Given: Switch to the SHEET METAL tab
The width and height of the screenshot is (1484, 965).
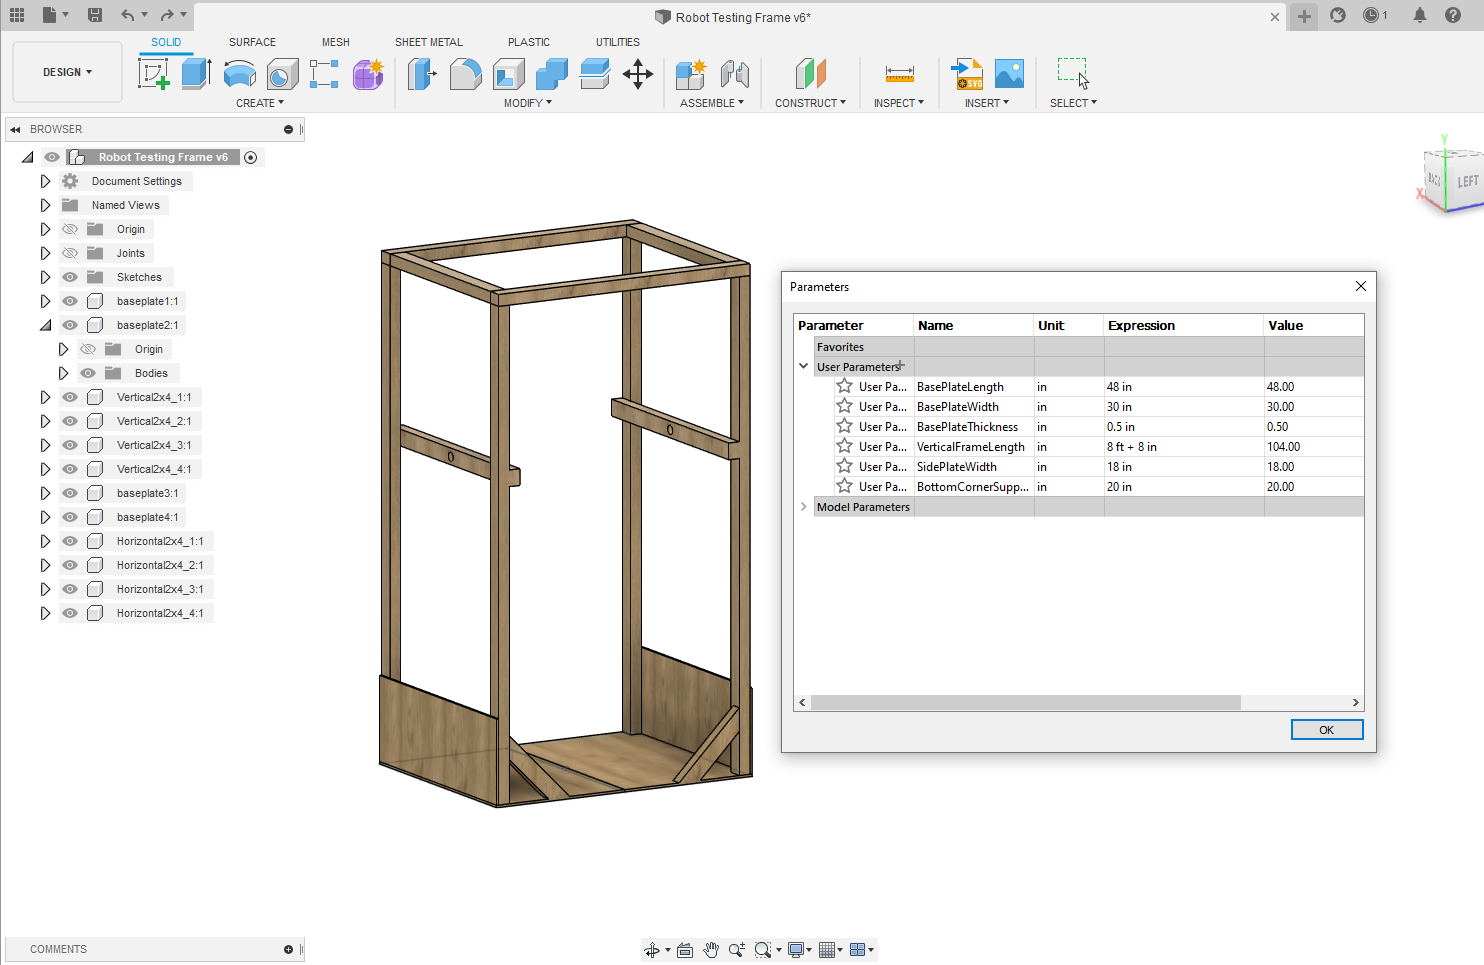Looking at the screenshot, I should tap(428, 42).
